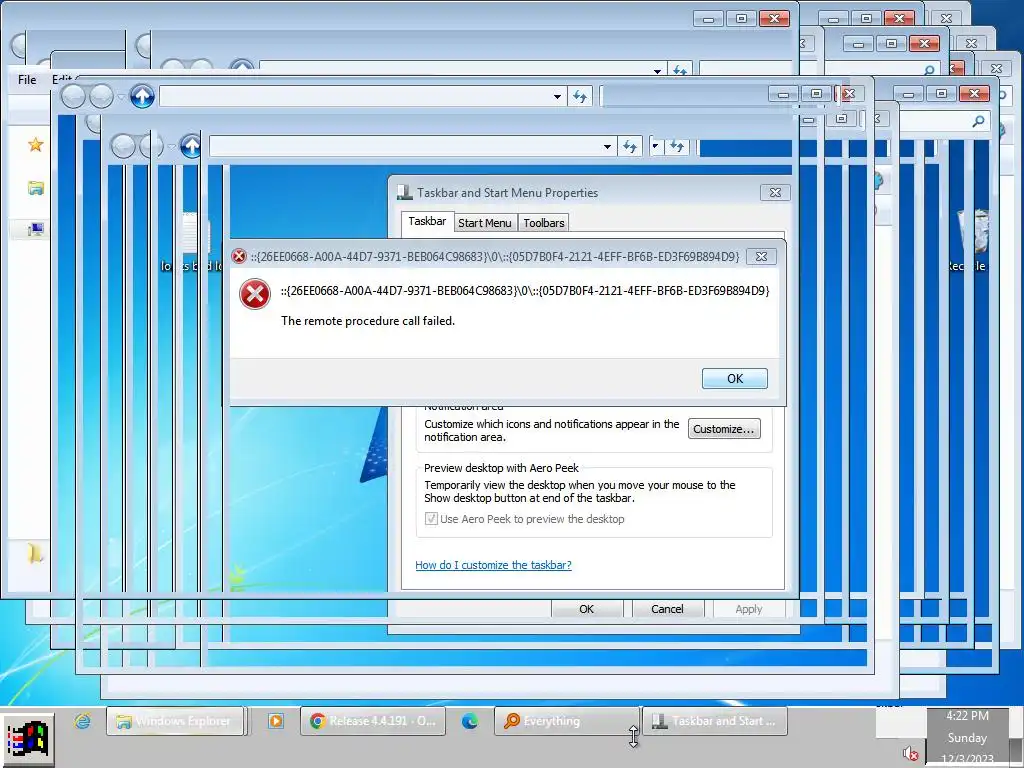Expand the long address dropdown in the lower bar
Image resolution: width=1024 pixels, height=768 pixels.
(x=607, y=146)
